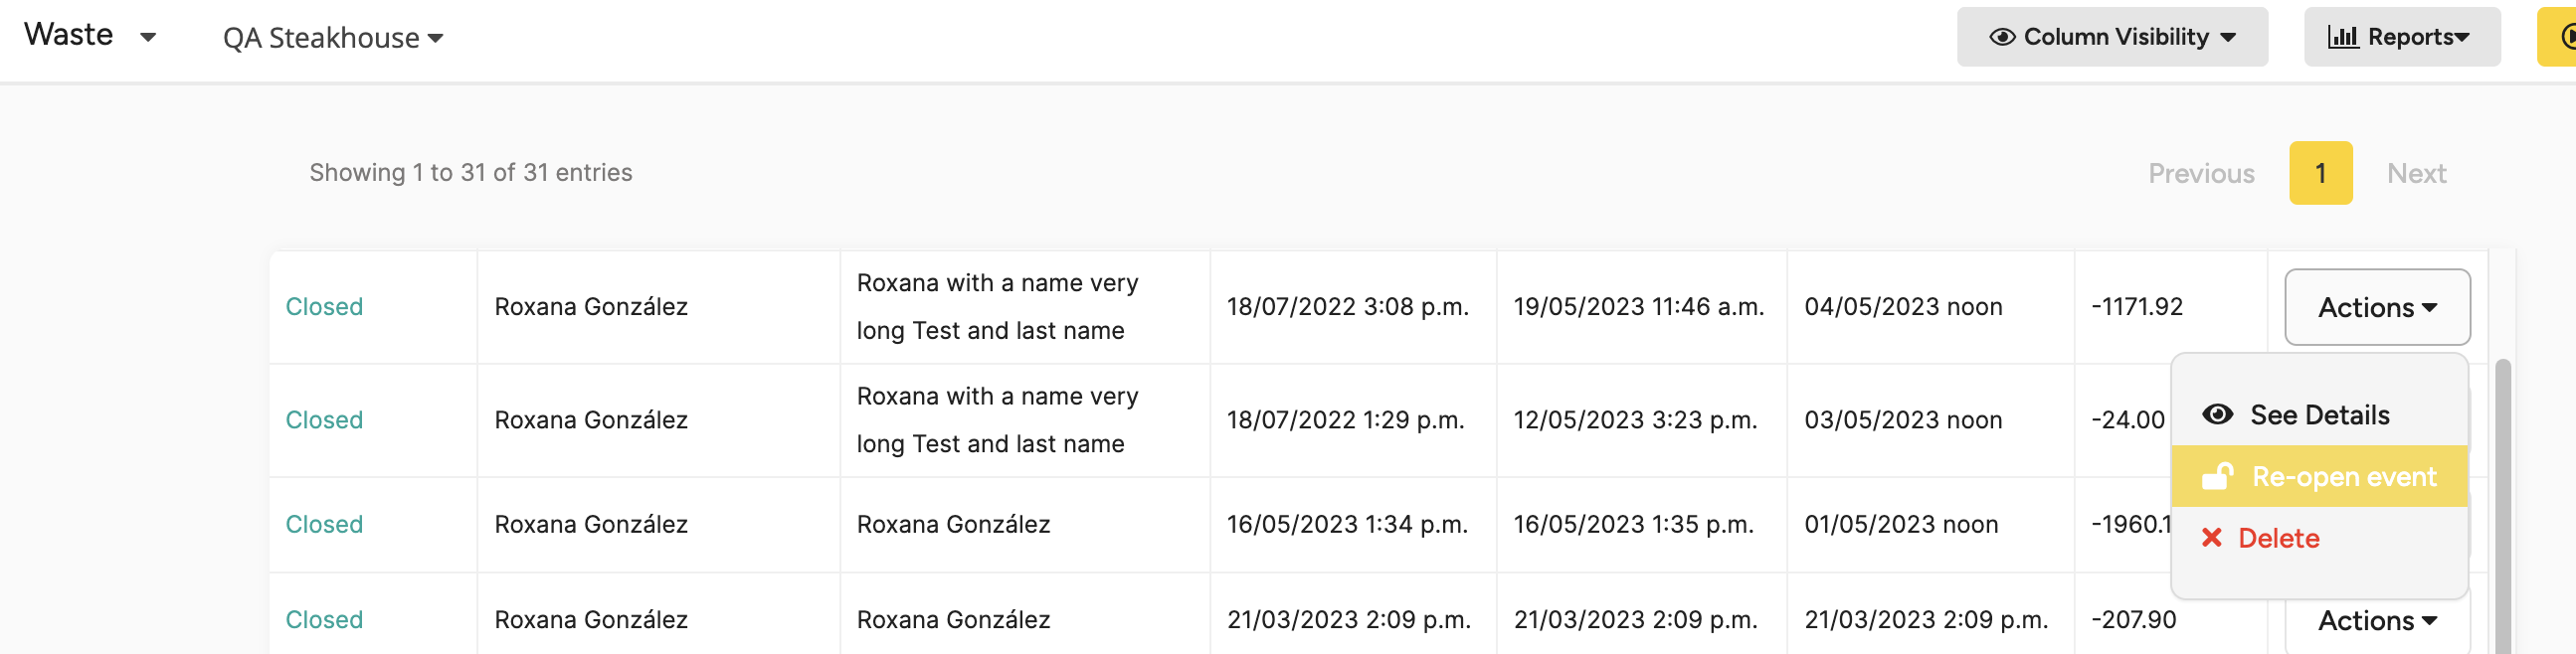Click Closed status link in first row
This screenshot has width=2576, height=654.
(324, 307)
